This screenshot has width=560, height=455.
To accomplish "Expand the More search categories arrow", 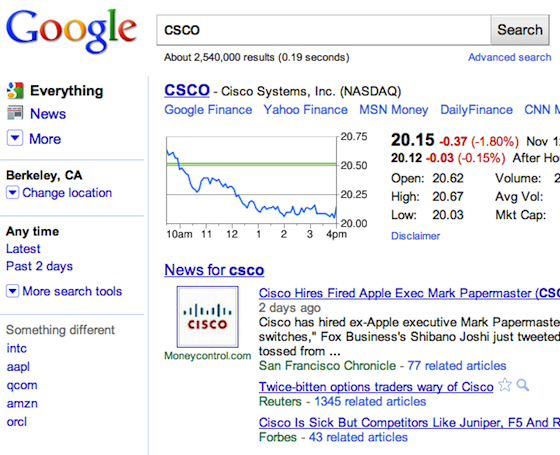I will tap(15, 138).
